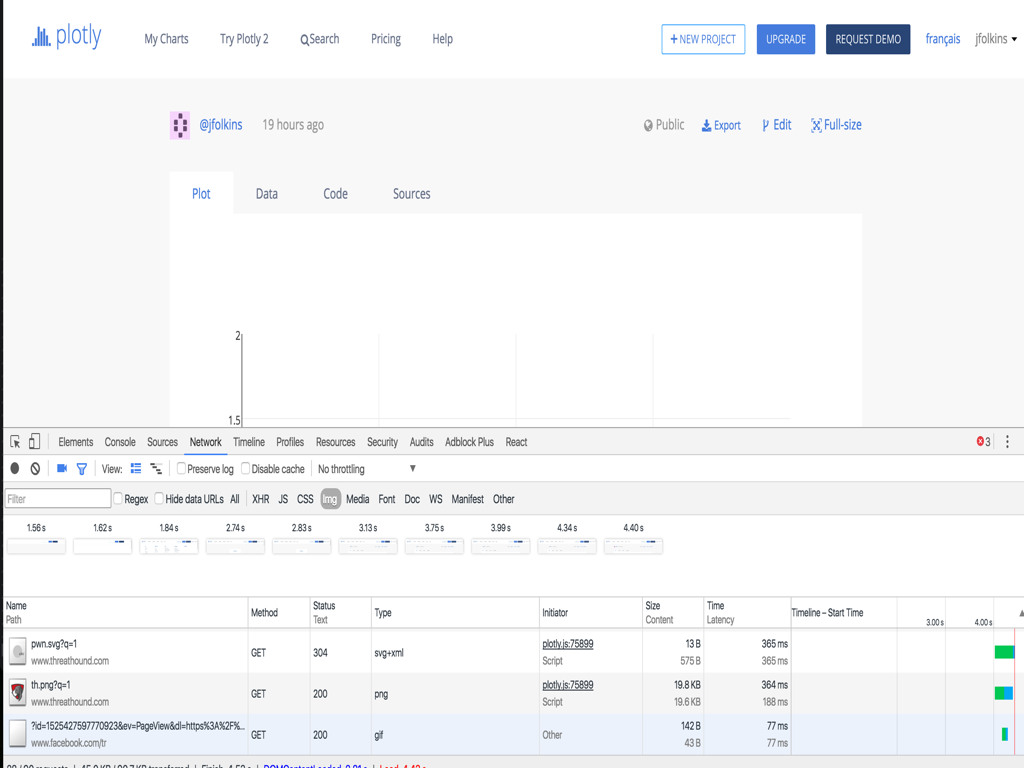This screenshot has width=1024, height=768.
Task: Open the plotly.js:75899 initiator link for pwn.svg
Action: click(567, 644)
